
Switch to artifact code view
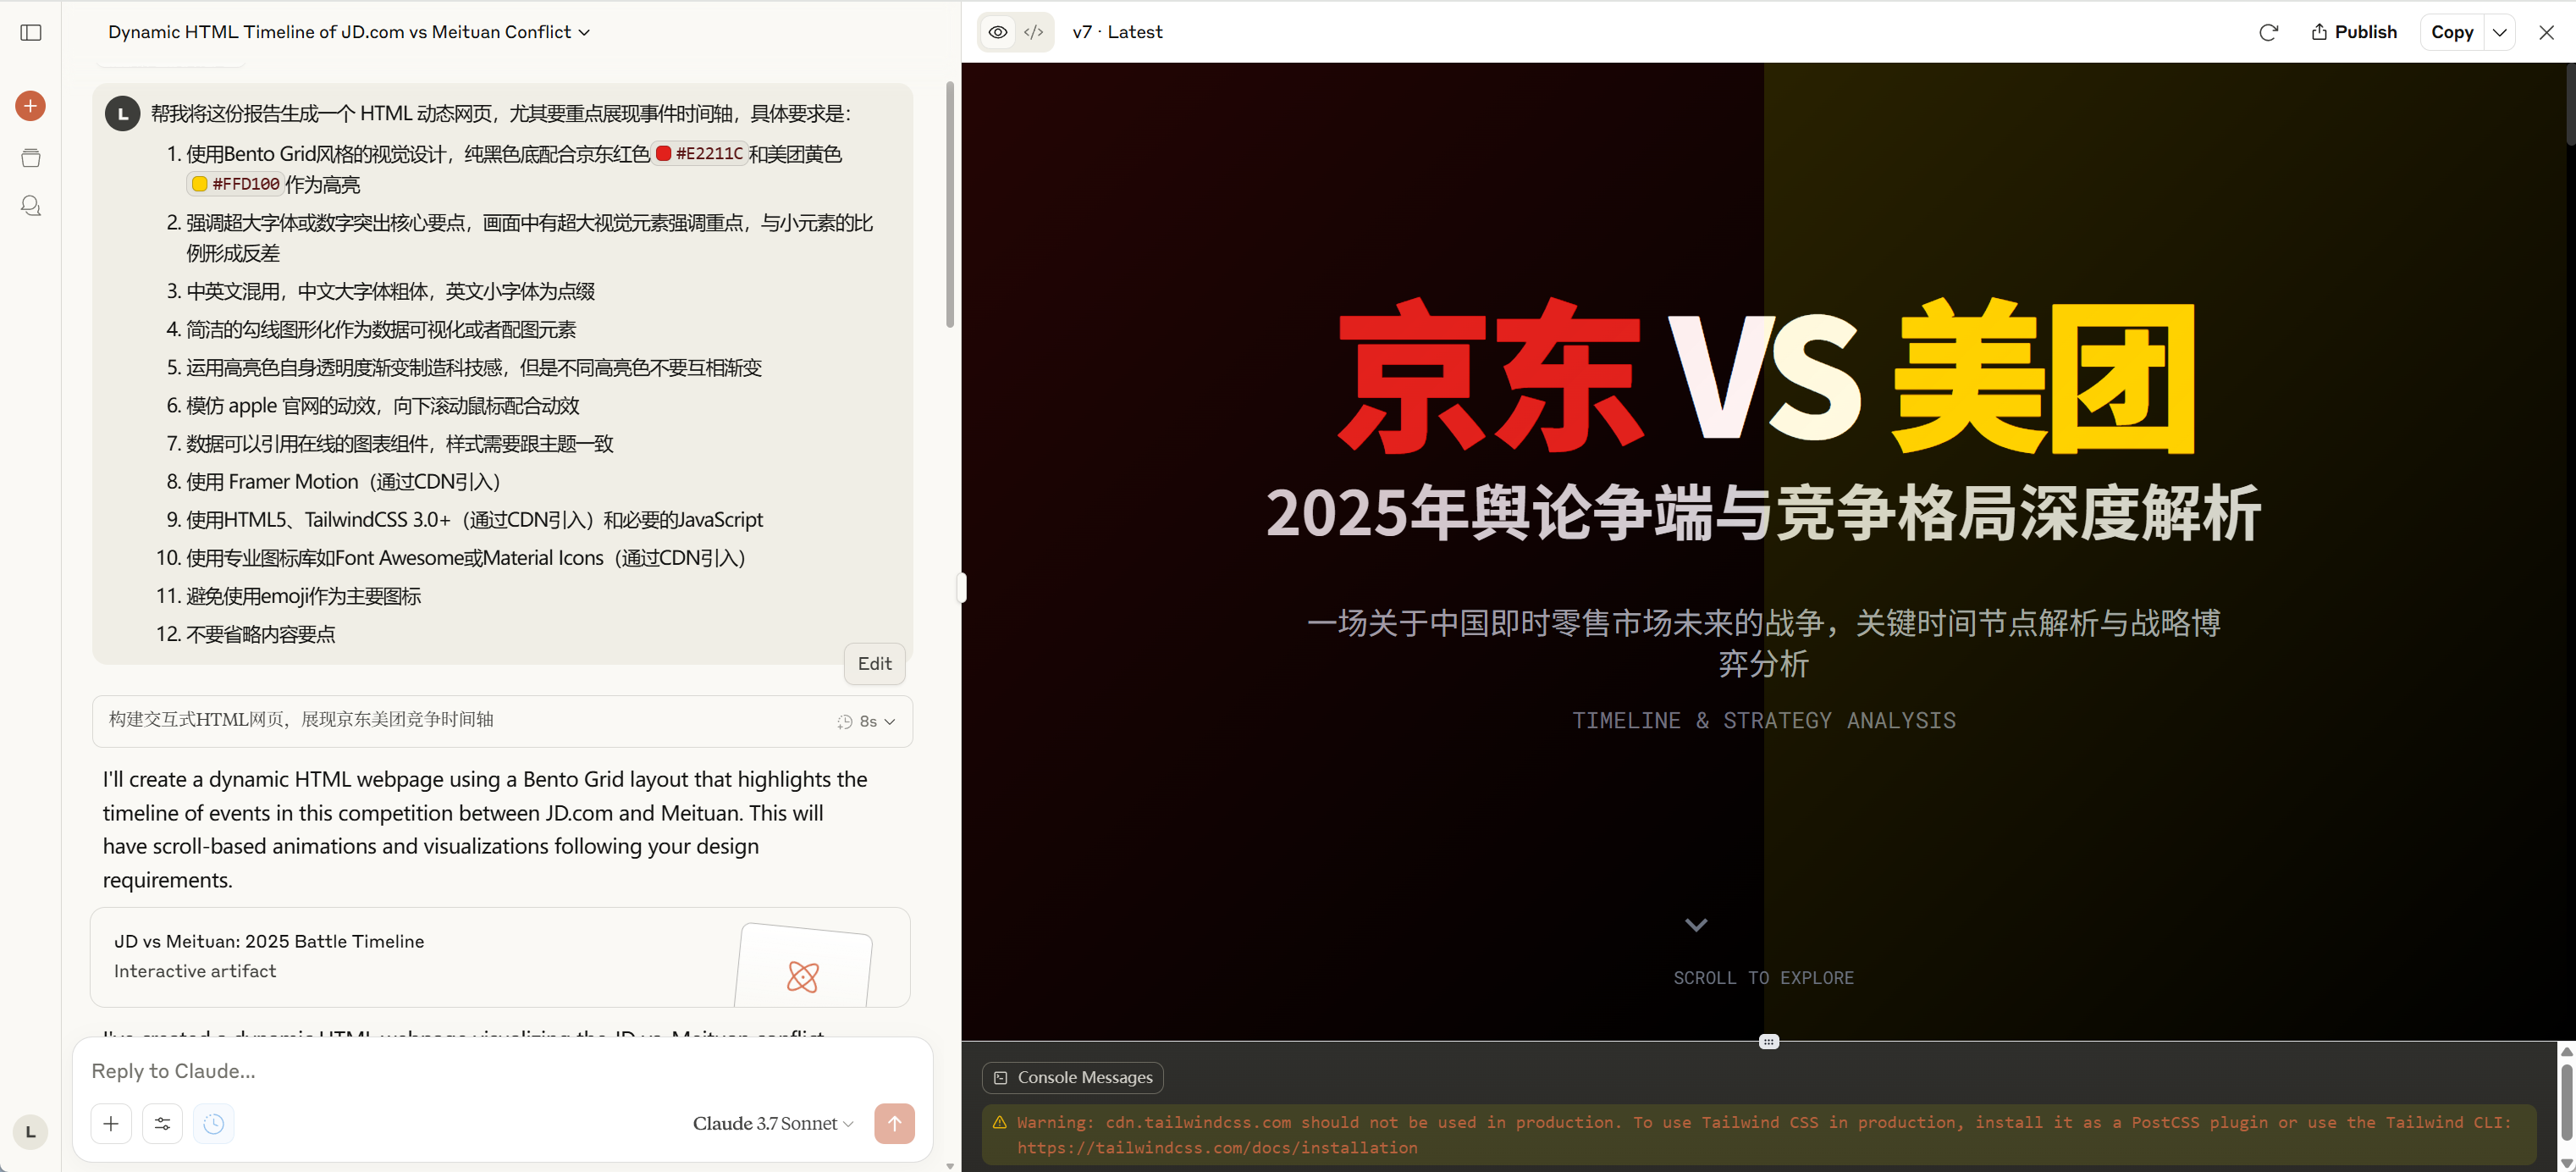[x=1034, y=32]
